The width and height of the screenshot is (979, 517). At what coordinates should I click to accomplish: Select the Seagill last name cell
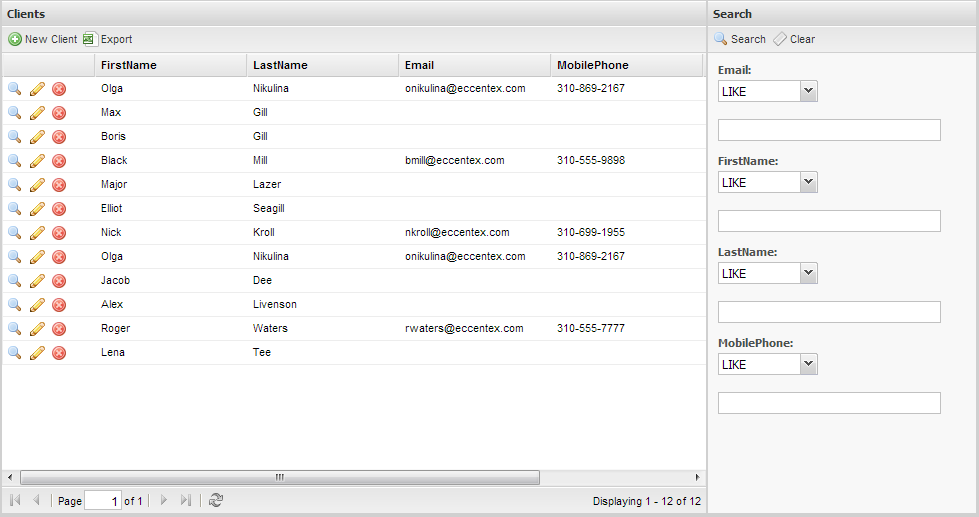(268, 209)
